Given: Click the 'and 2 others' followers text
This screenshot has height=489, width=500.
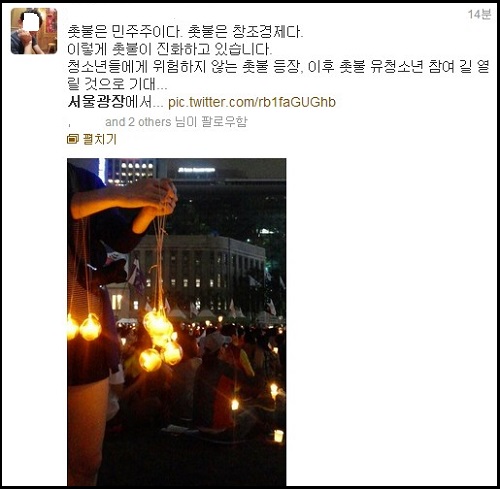Looking at the screenshot, I should point(138,122).
